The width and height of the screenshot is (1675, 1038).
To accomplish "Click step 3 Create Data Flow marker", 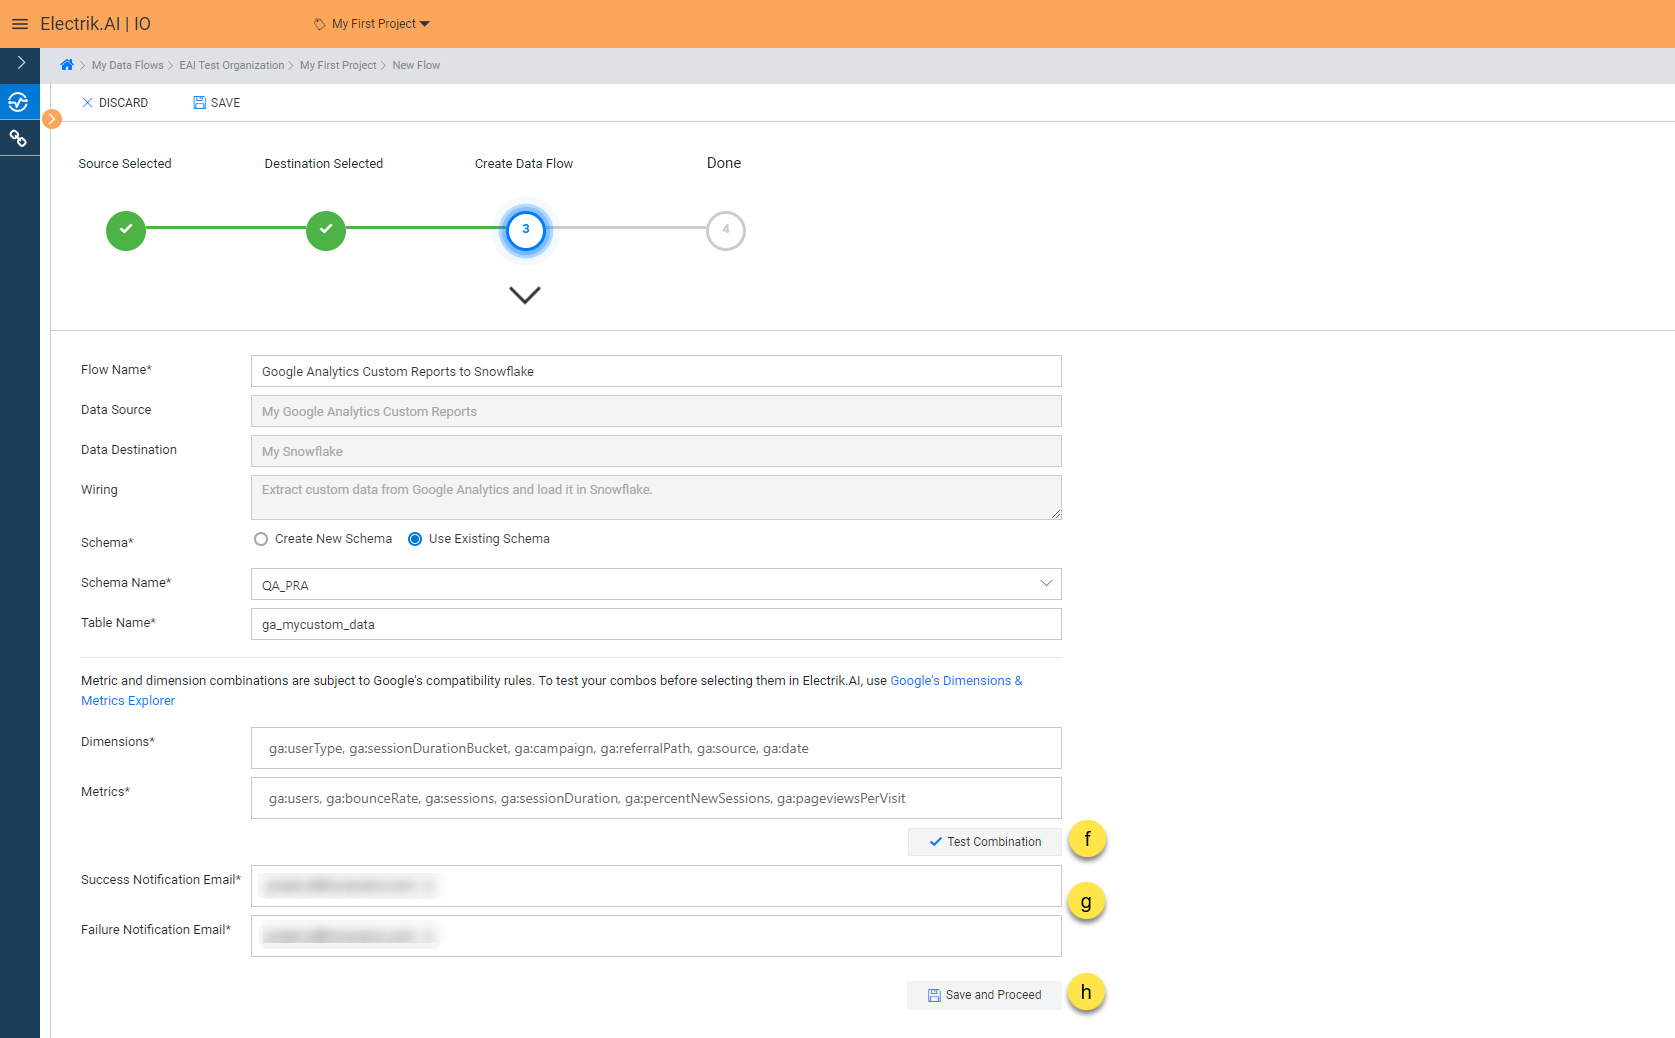I will pyautogui.click(x=525, y=230).
